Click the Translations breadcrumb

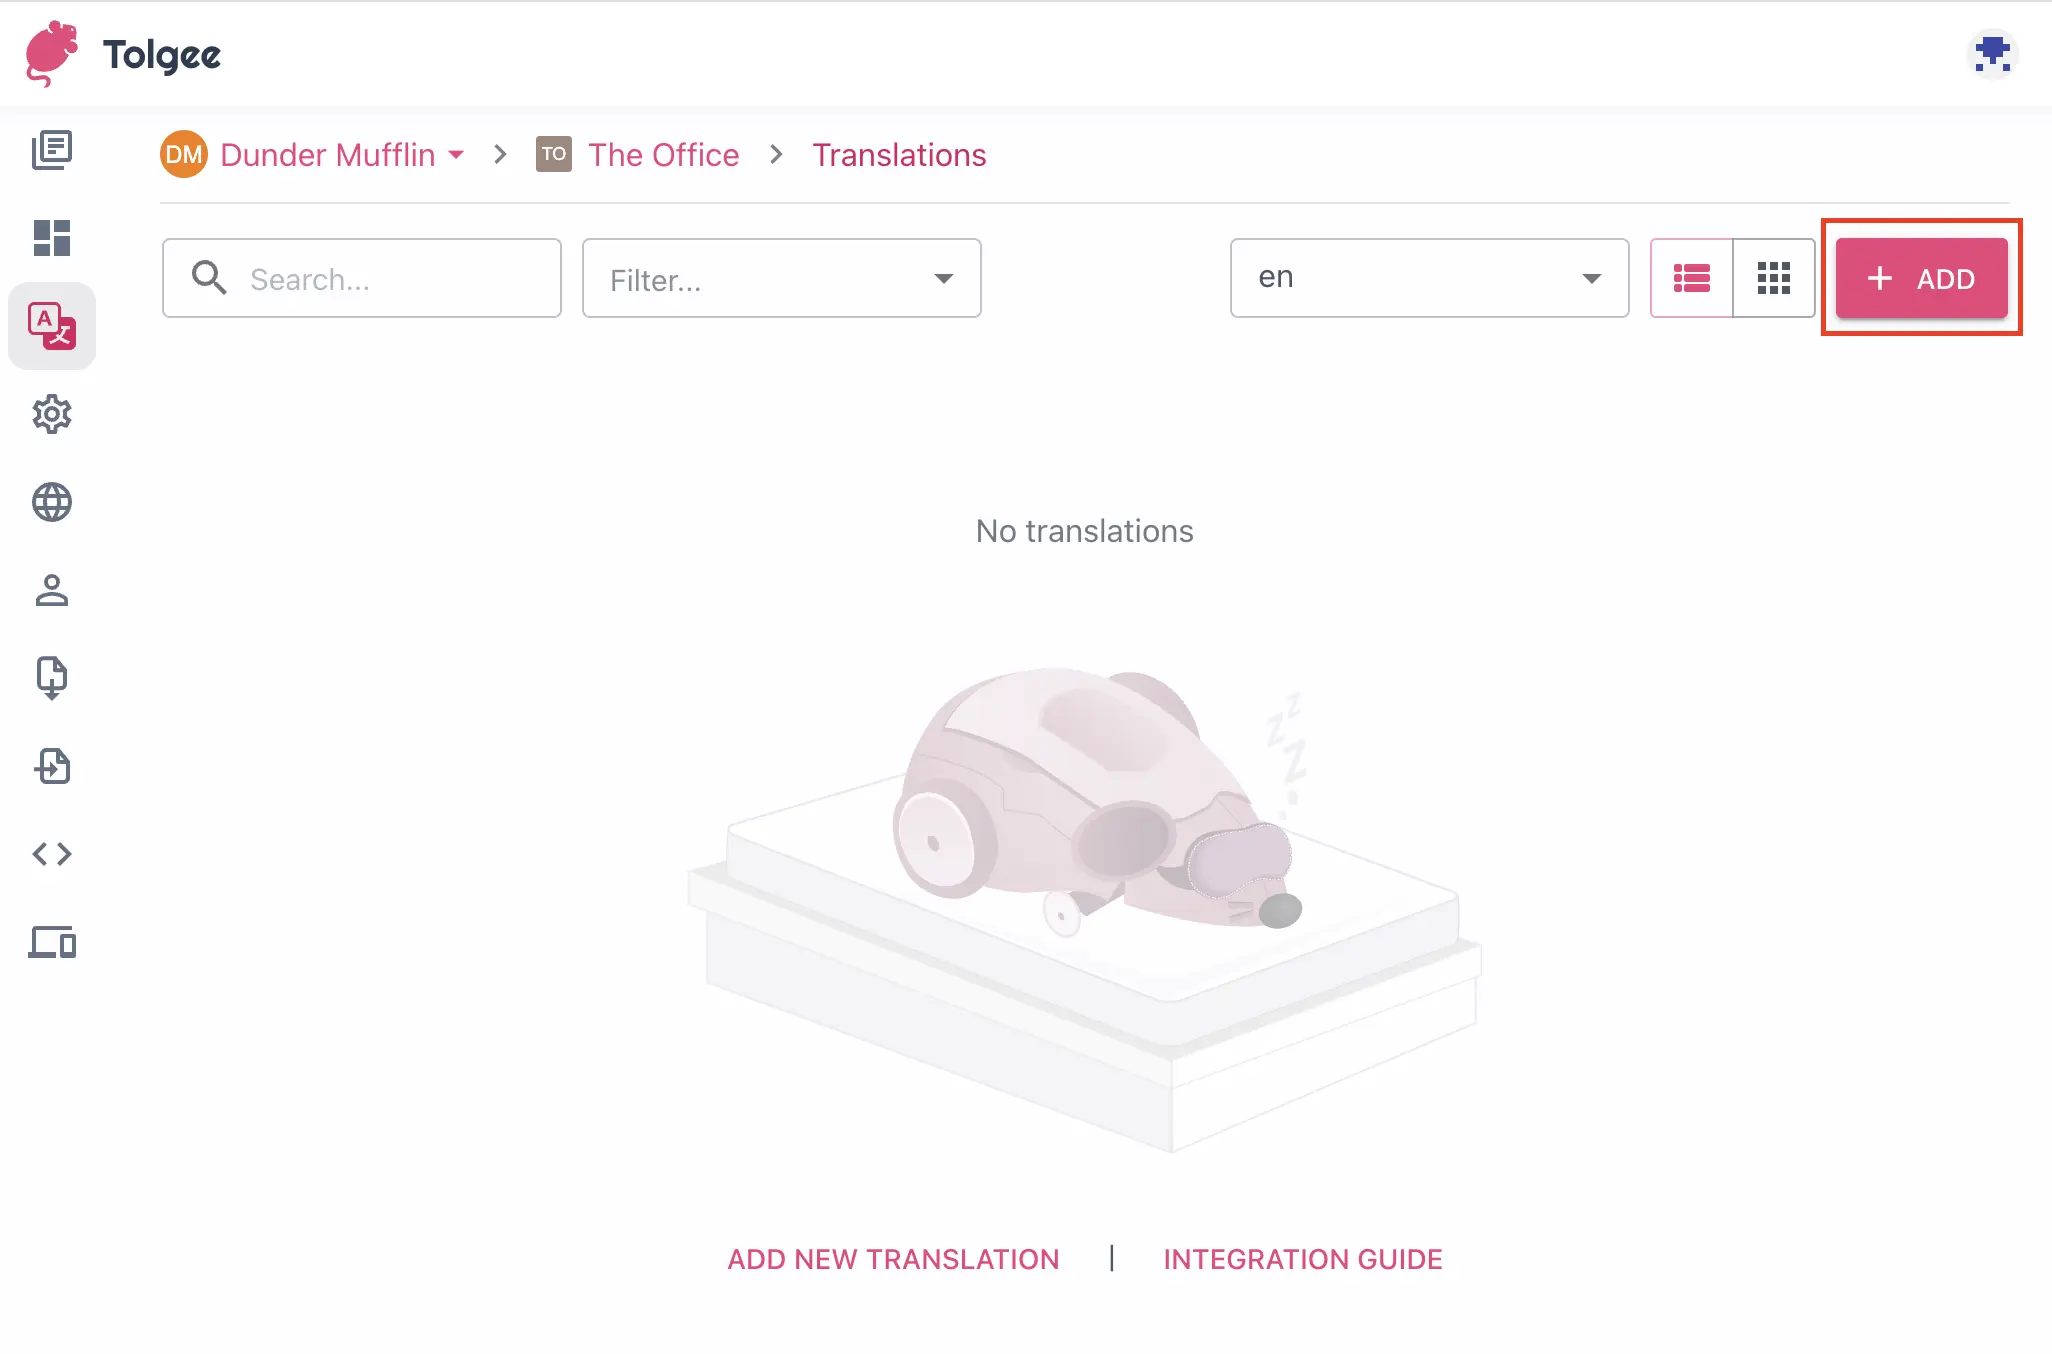(898, 155)
